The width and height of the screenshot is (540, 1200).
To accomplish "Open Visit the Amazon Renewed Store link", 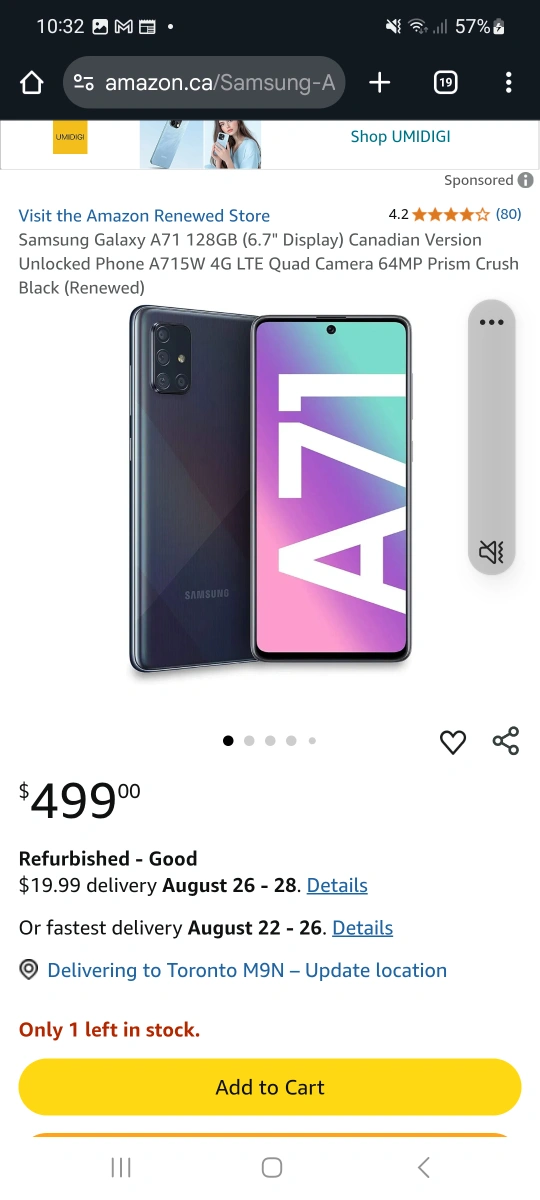I will 144,216.
